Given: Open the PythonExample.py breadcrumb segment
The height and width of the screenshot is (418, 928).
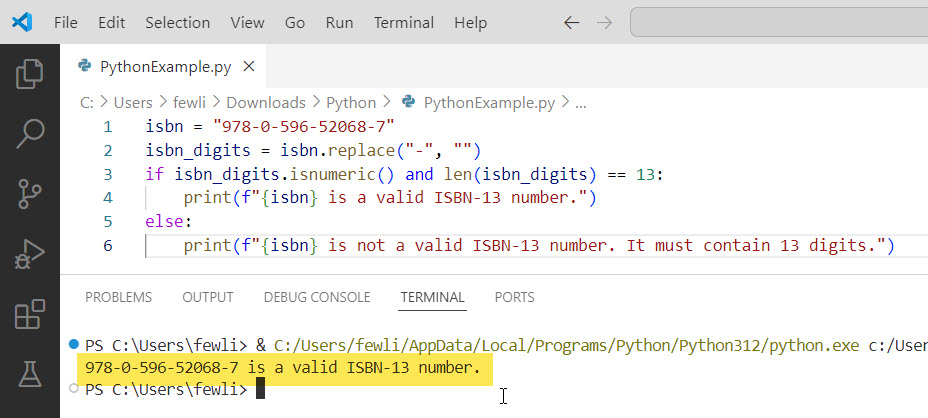Looking at the screenshot, I should 489,102.
